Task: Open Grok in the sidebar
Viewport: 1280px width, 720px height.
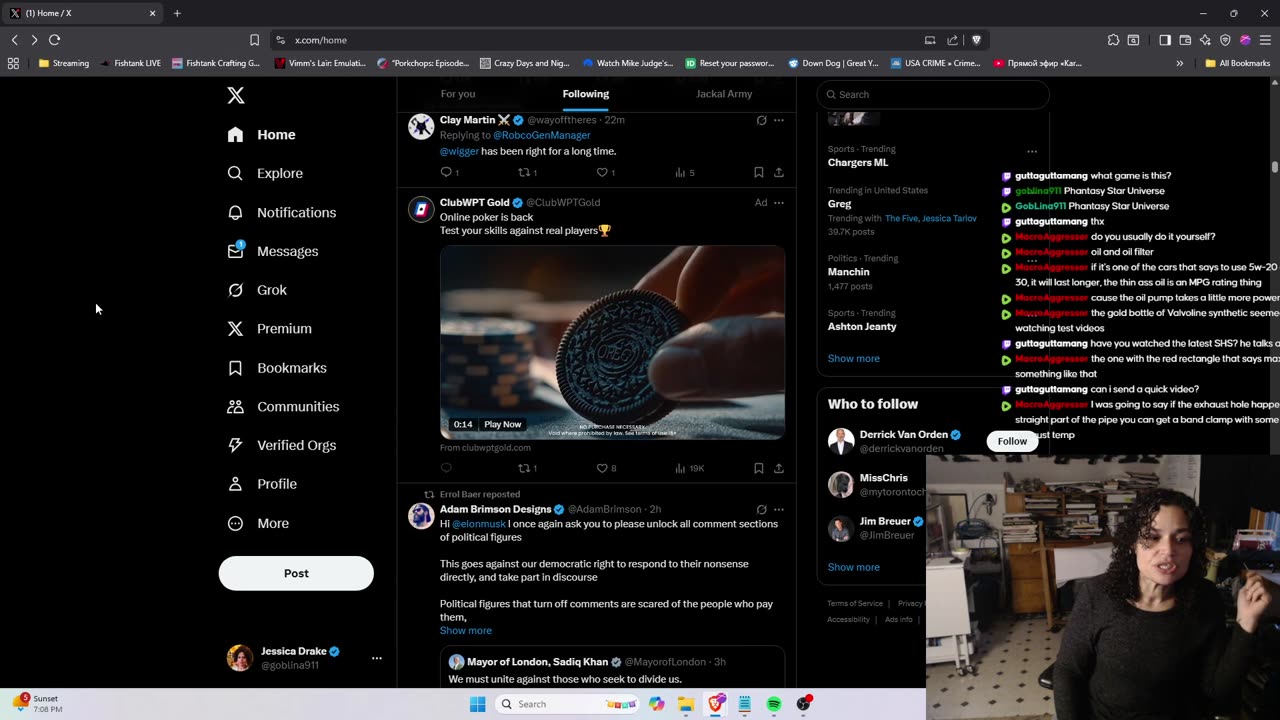Action: pyautogui.click(x=257, y=290)
